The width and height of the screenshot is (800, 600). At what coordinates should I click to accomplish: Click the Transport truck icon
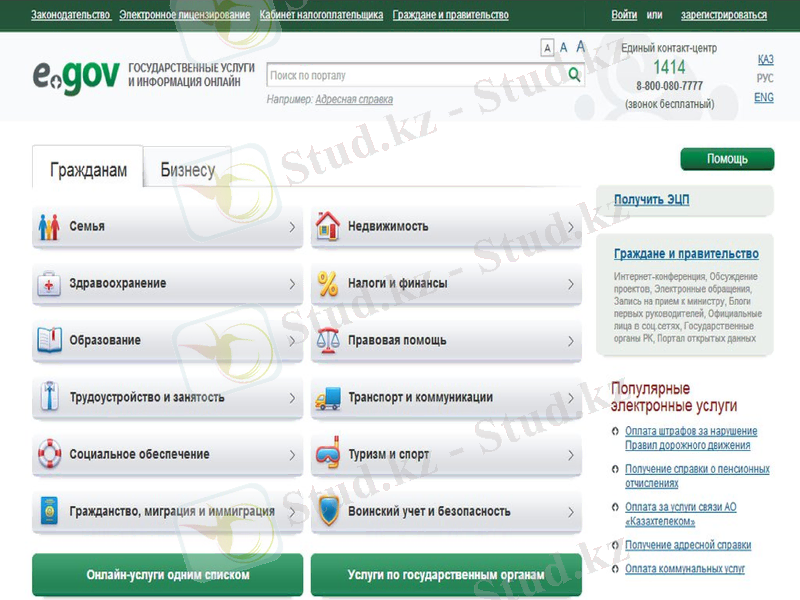(x=328, y=398)
